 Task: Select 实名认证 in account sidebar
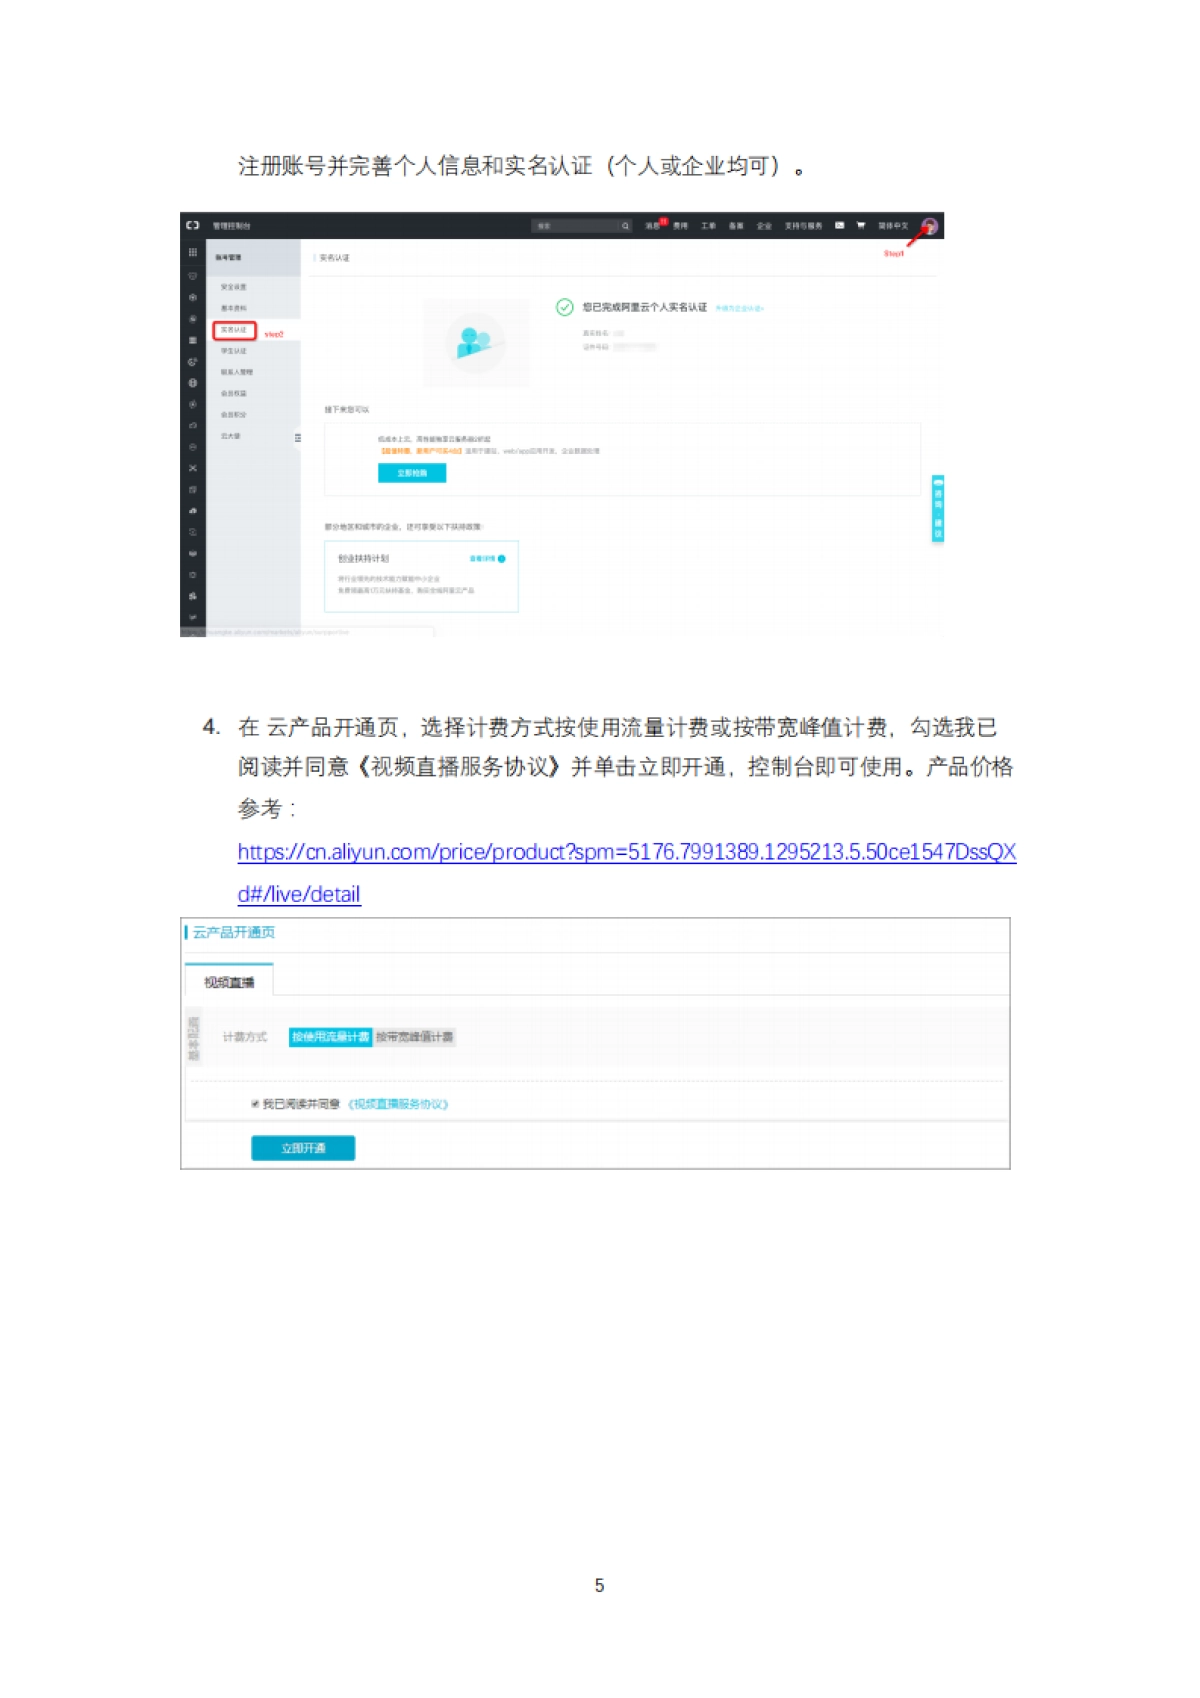pos(234,330)
